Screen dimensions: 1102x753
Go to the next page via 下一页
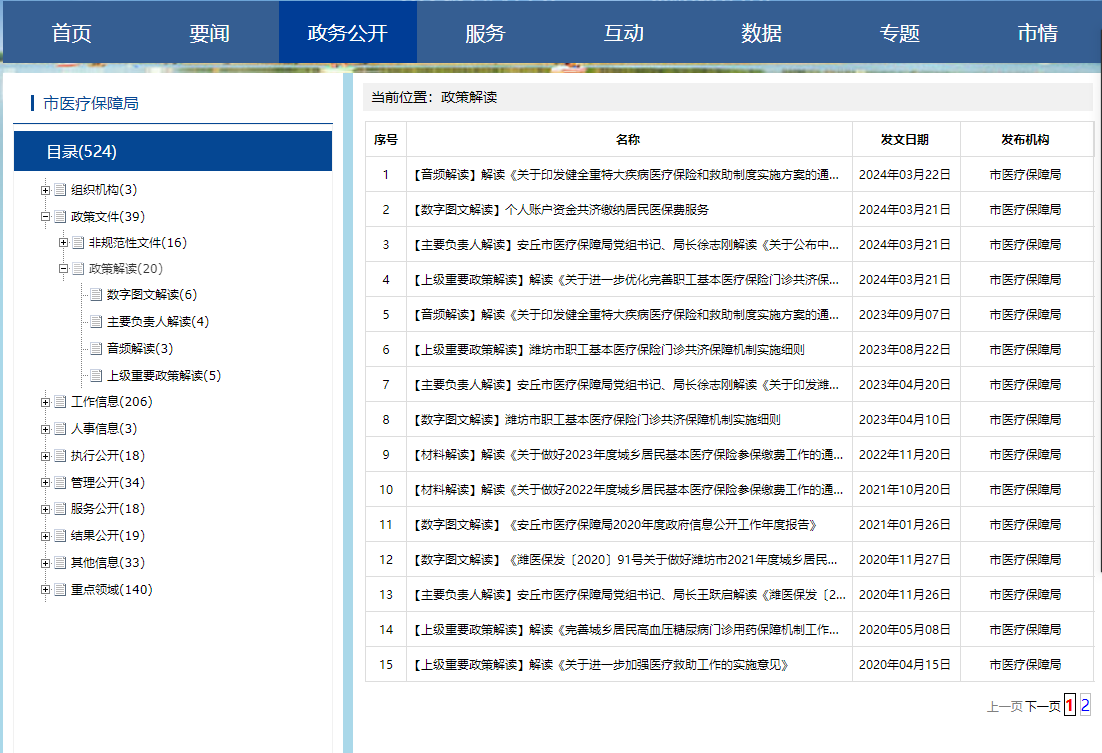1043,706
